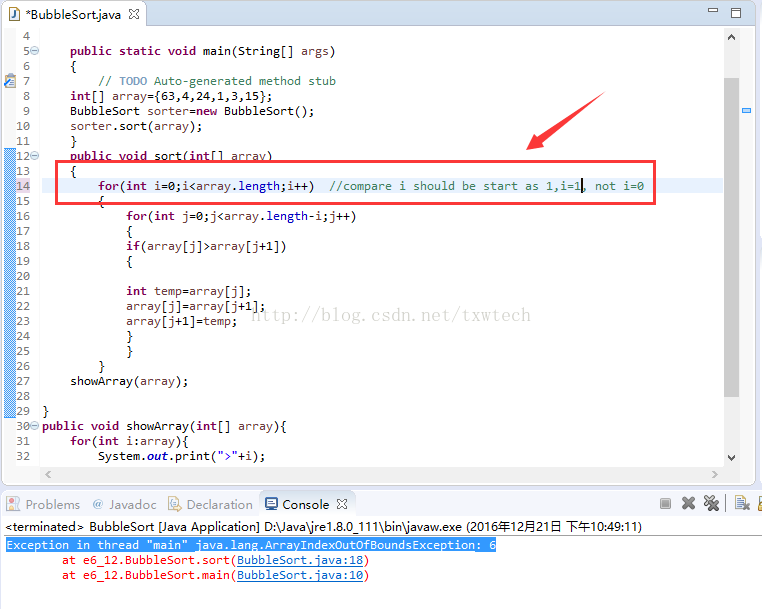Click the TODO task marker on line 7
This screenshot has width=762, height=609.
click(x=10, y=81)
